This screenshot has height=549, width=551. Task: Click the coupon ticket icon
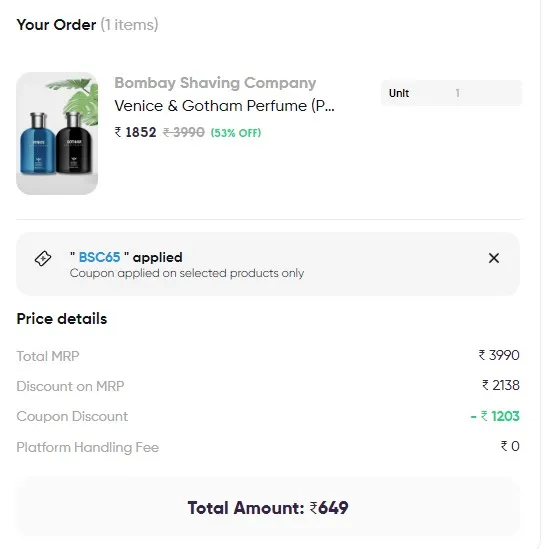[x=43, y=258]
